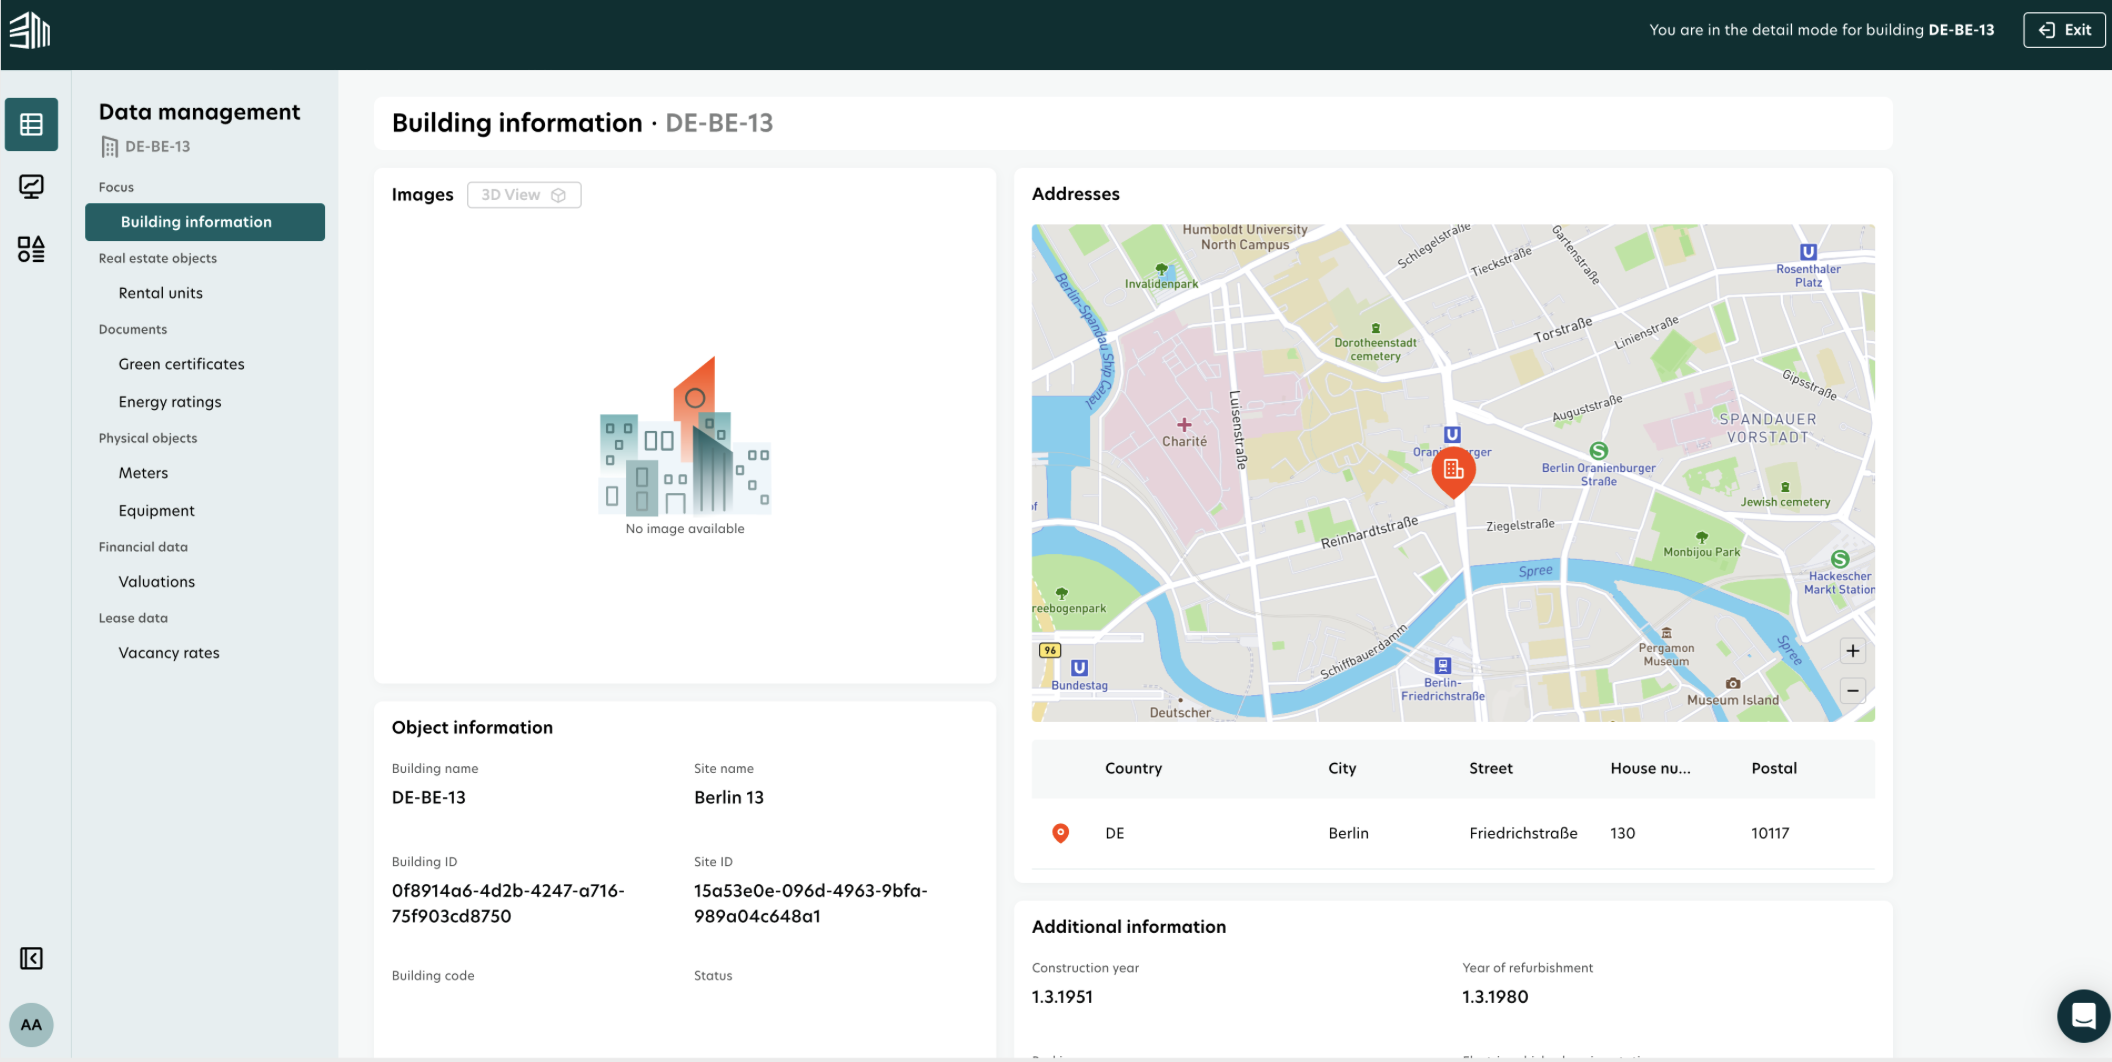Click the company logo in the top bar

tap(29, 29)
